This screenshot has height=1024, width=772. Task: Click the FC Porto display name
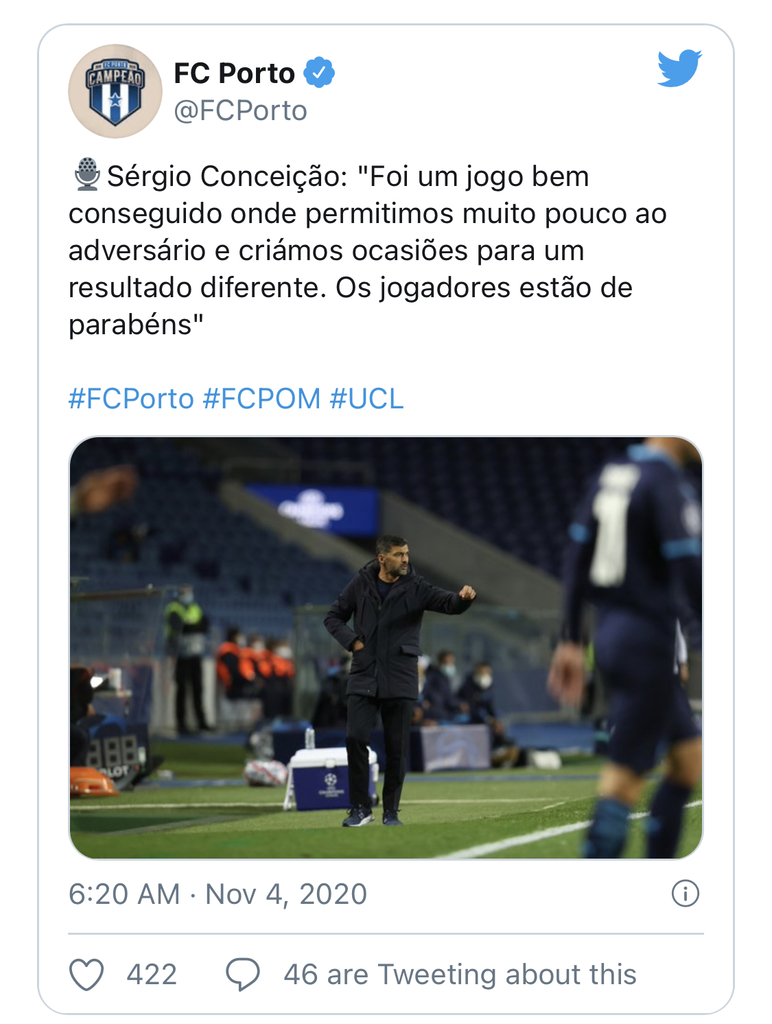pyautogui.click(x=234, y=73)
